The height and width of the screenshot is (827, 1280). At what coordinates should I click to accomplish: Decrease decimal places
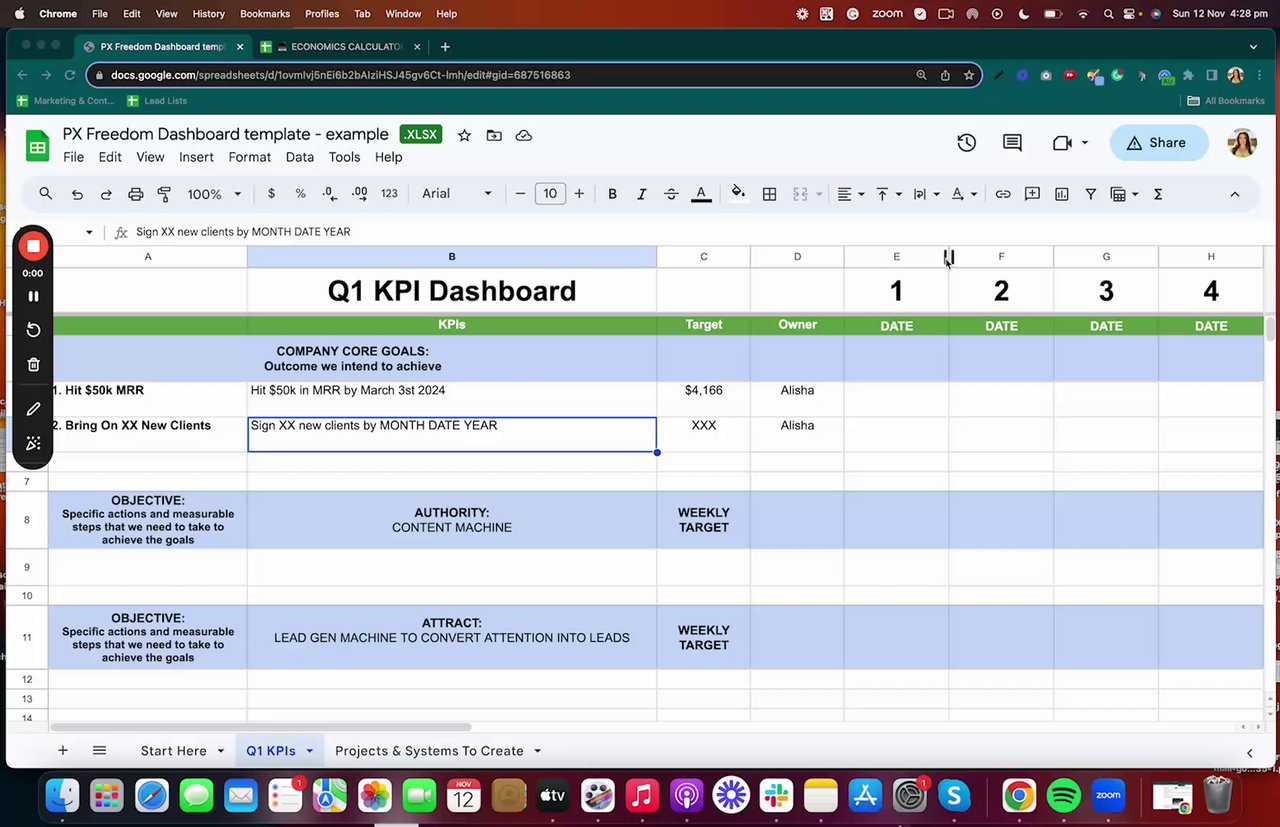(330, 194)
